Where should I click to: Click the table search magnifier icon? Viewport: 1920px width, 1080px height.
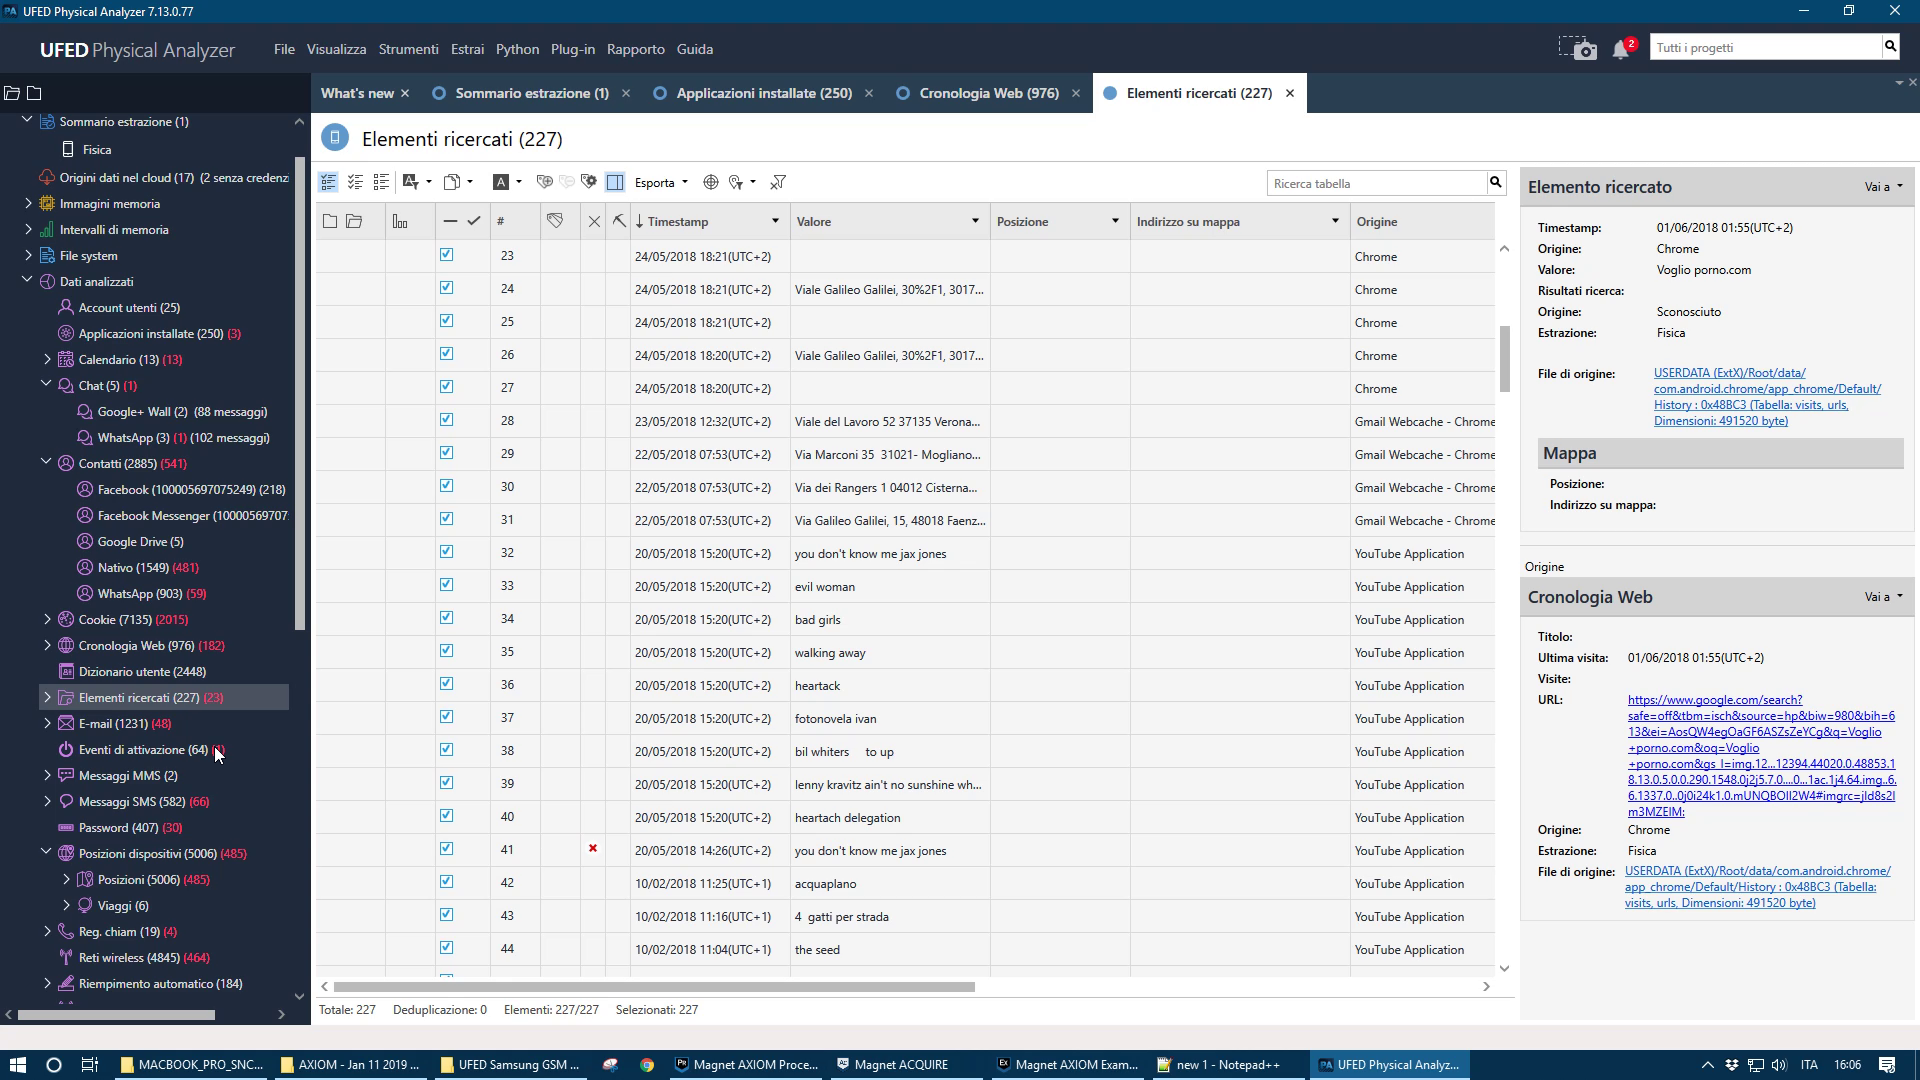[1496, 182]
